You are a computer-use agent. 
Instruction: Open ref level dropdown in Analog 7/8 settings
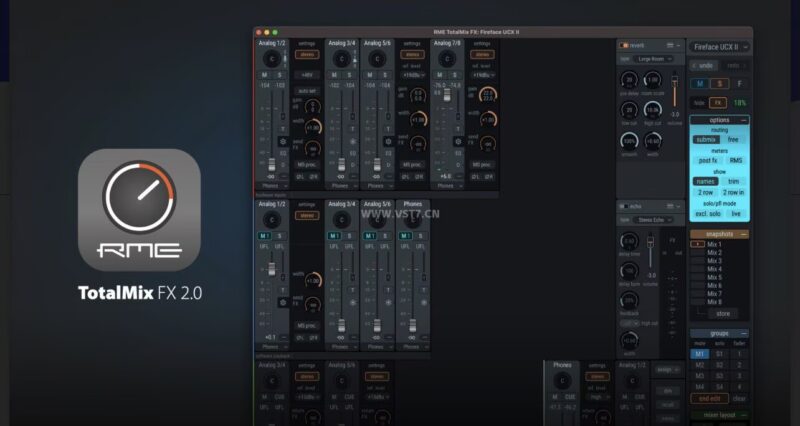(483, 75)
